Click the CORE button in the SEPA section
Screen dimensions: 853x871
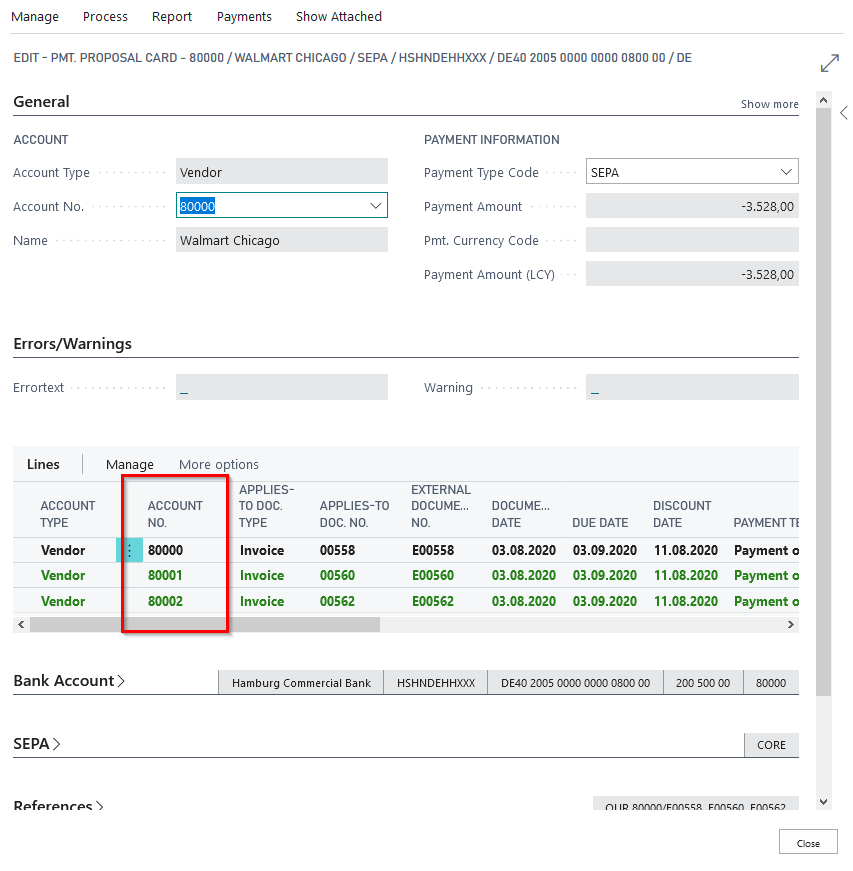(x=771, y=744)
